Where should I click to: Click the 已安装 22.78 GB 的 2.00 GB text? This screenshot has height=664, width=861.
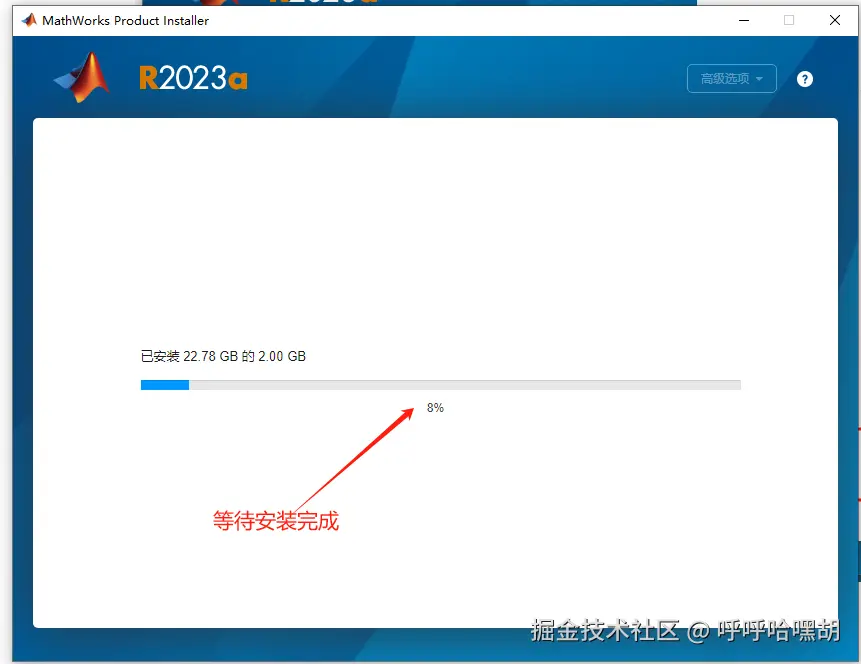pyautogui.click(x=223, y=356)
